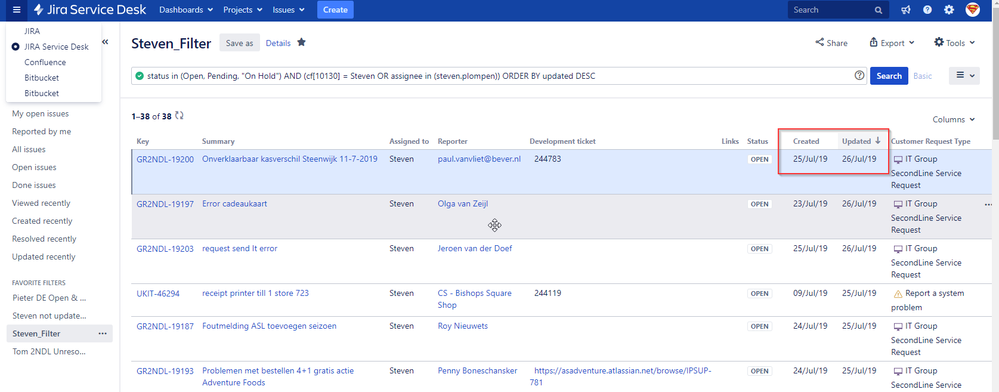The width and height of the screenshot is (999, 392).
Task: Star the Steven_Filter as favorite
Action: [301, 43]
